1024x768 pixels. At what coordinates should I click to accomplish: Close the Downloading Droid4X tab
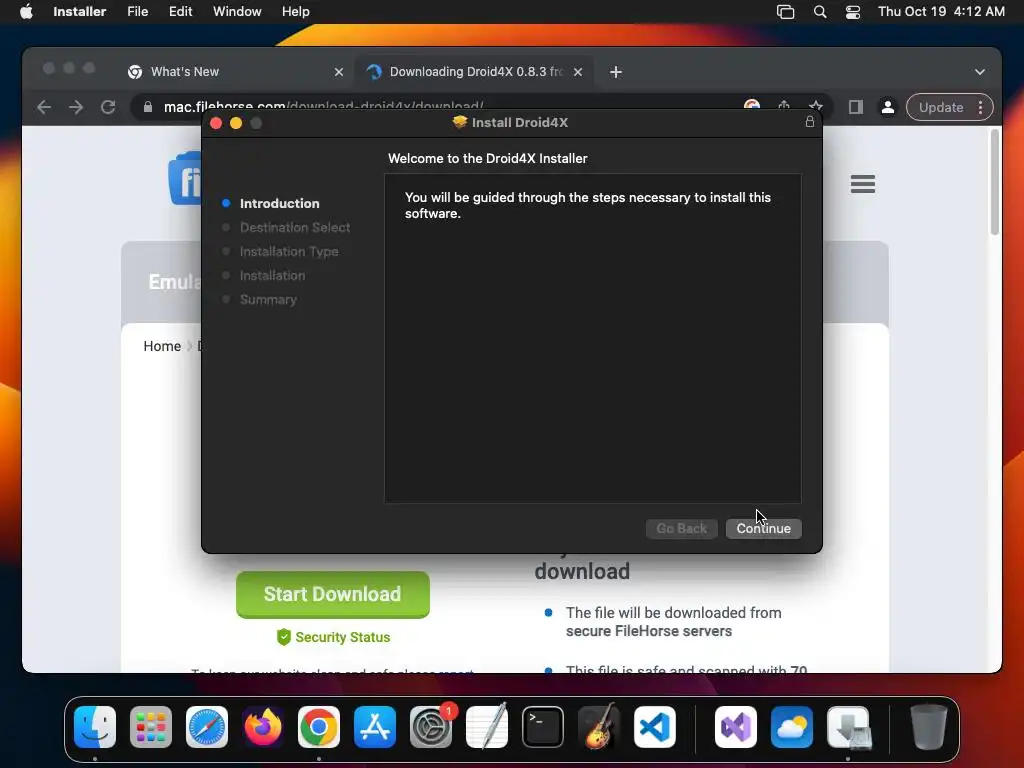[x=577, y=72]
